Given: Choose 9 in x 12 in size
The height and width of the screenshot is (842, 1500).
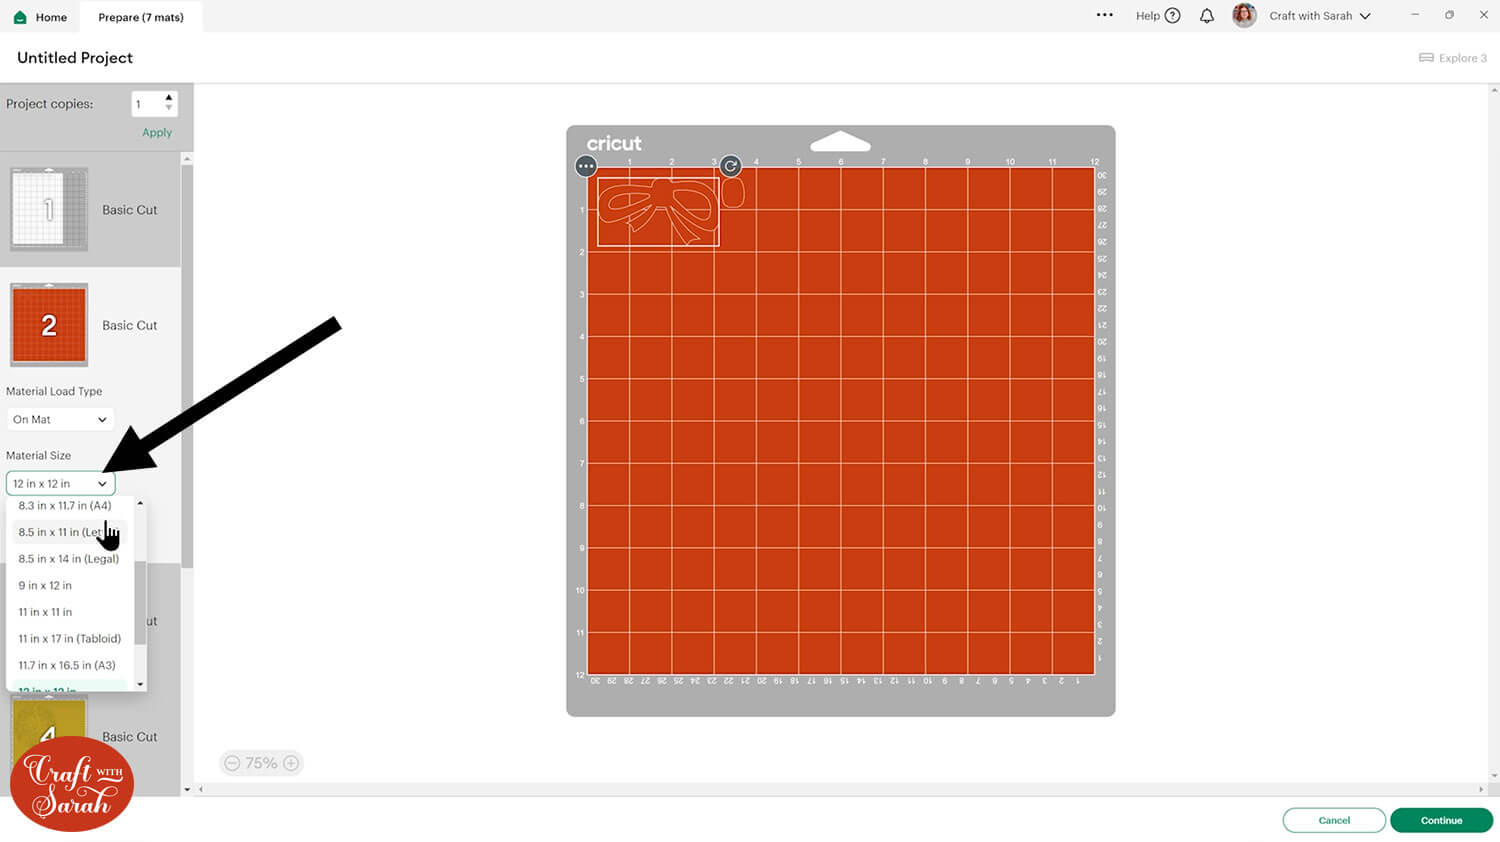Looking at the screenshot, I should click(x=45, y=586).
